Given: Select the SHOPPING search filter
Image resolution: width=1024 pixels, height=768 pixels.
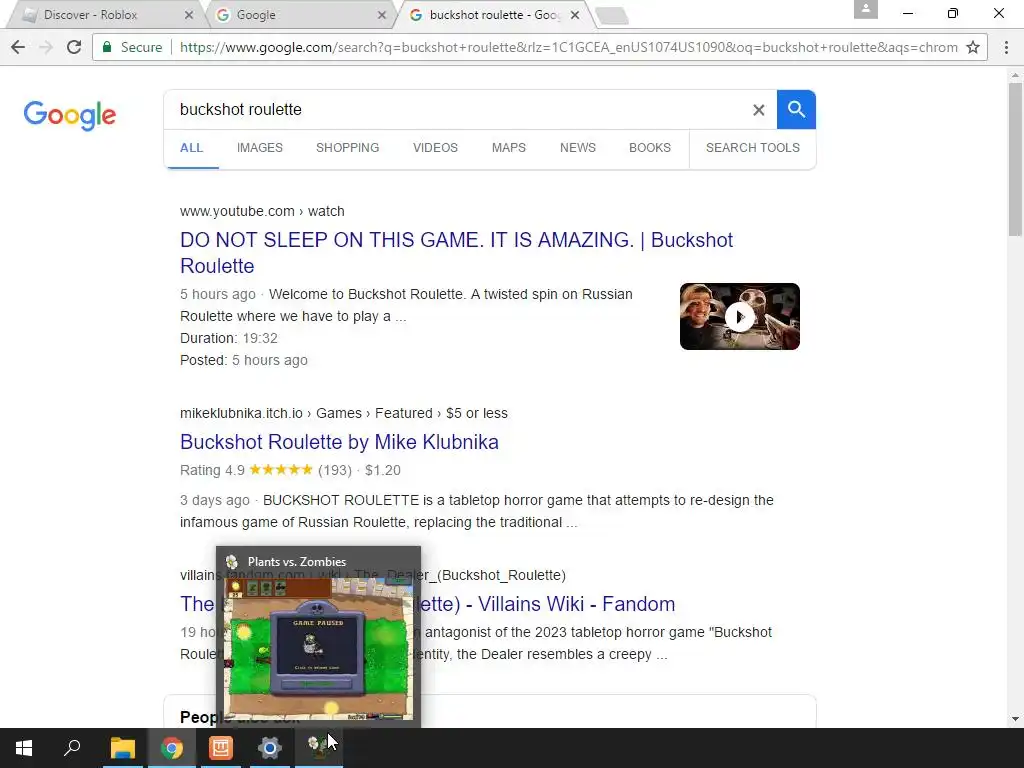Looking at the screenshot, I should [x=347, y=148].
